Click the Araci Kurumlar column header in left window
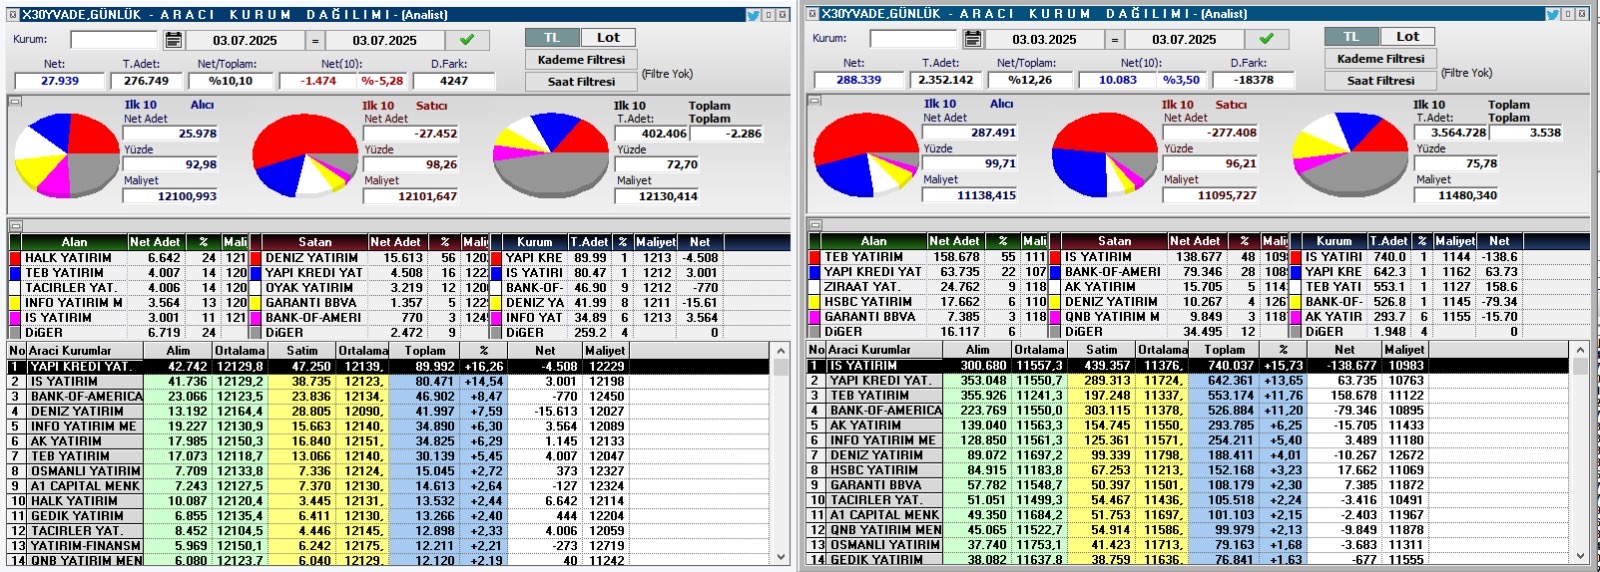 84,351
